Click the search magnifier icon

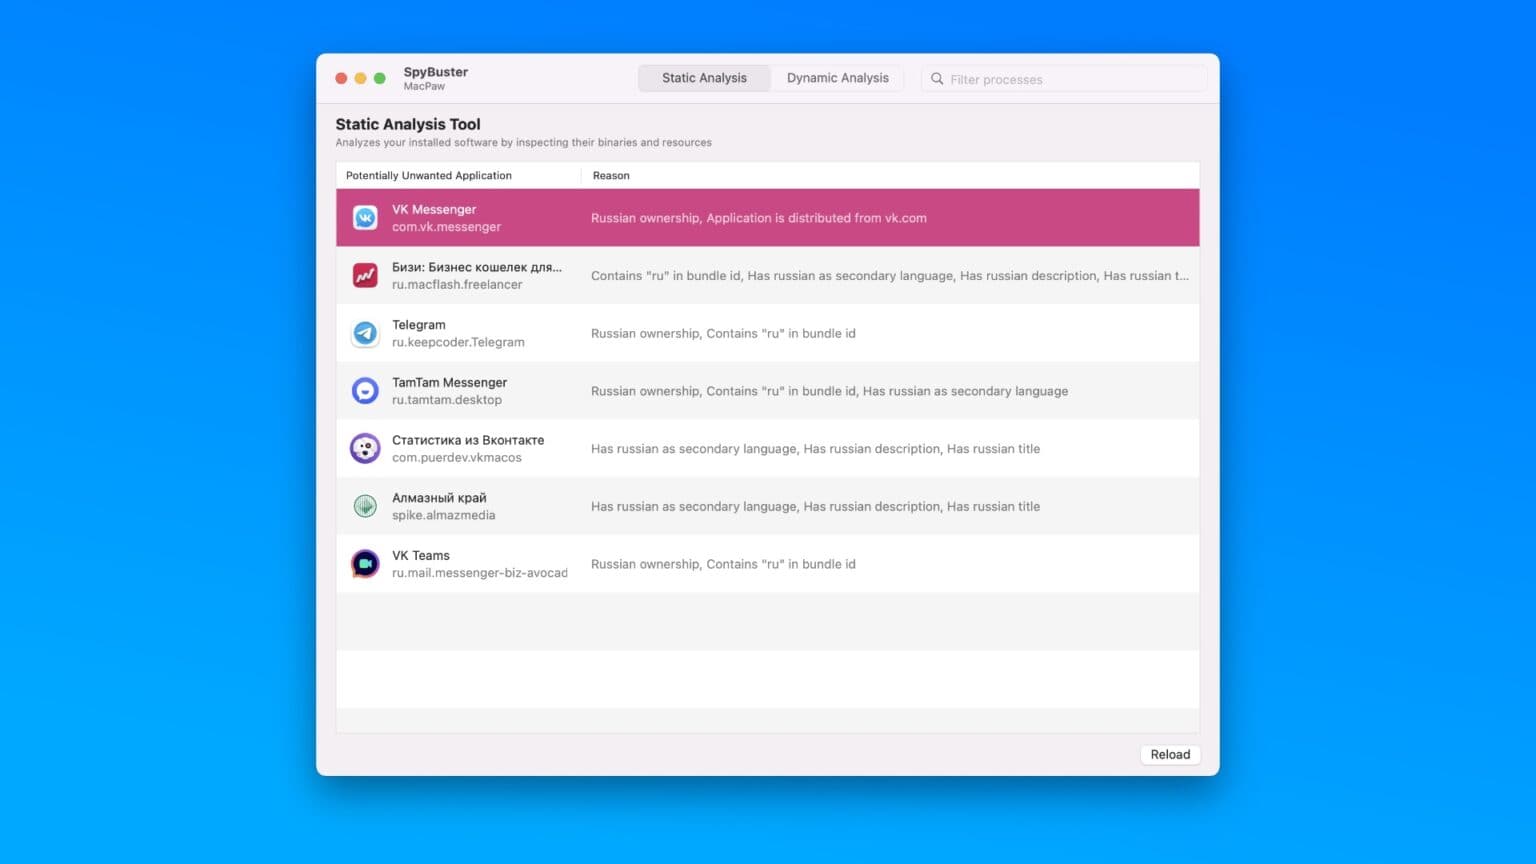[937, 79]
